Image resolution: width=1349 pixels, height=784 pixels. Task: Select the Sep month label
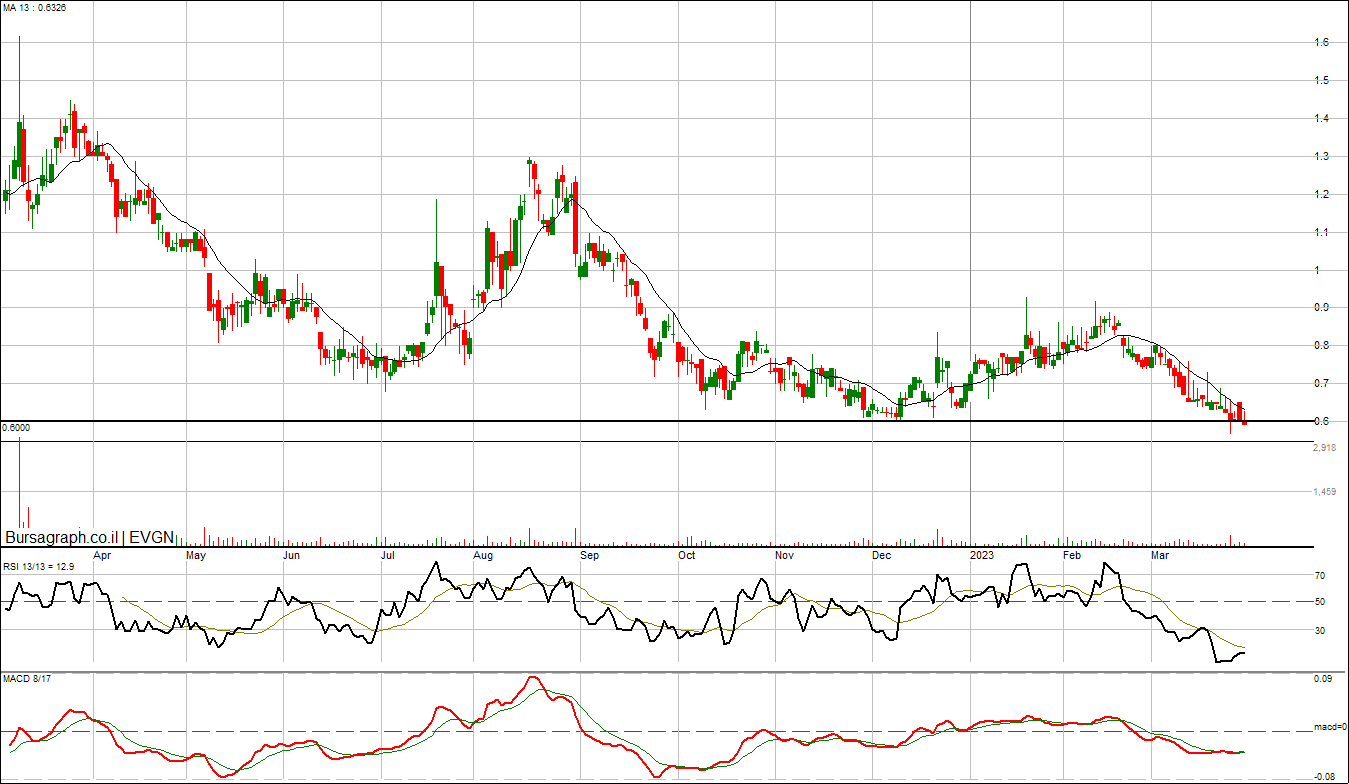(x=590, y=554)
